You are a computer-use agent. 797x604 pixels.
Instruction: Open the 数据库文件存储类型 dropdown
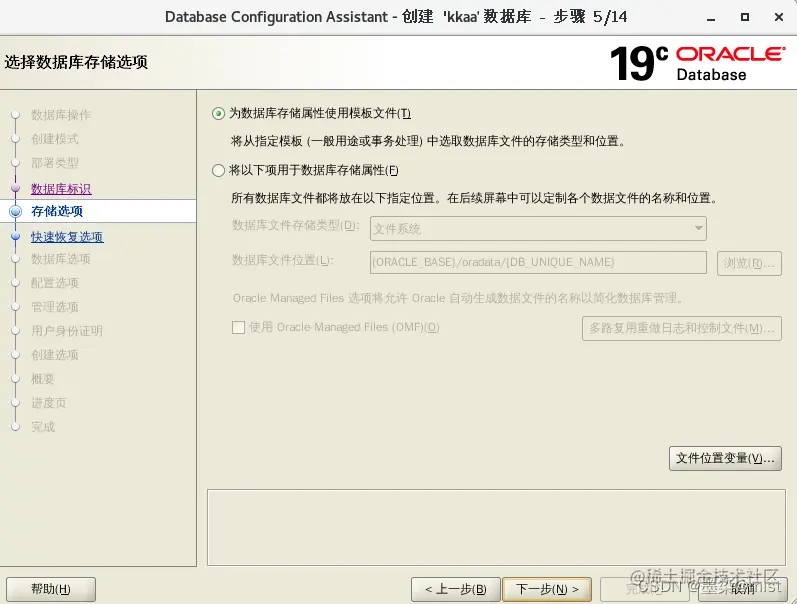[538, 229]
